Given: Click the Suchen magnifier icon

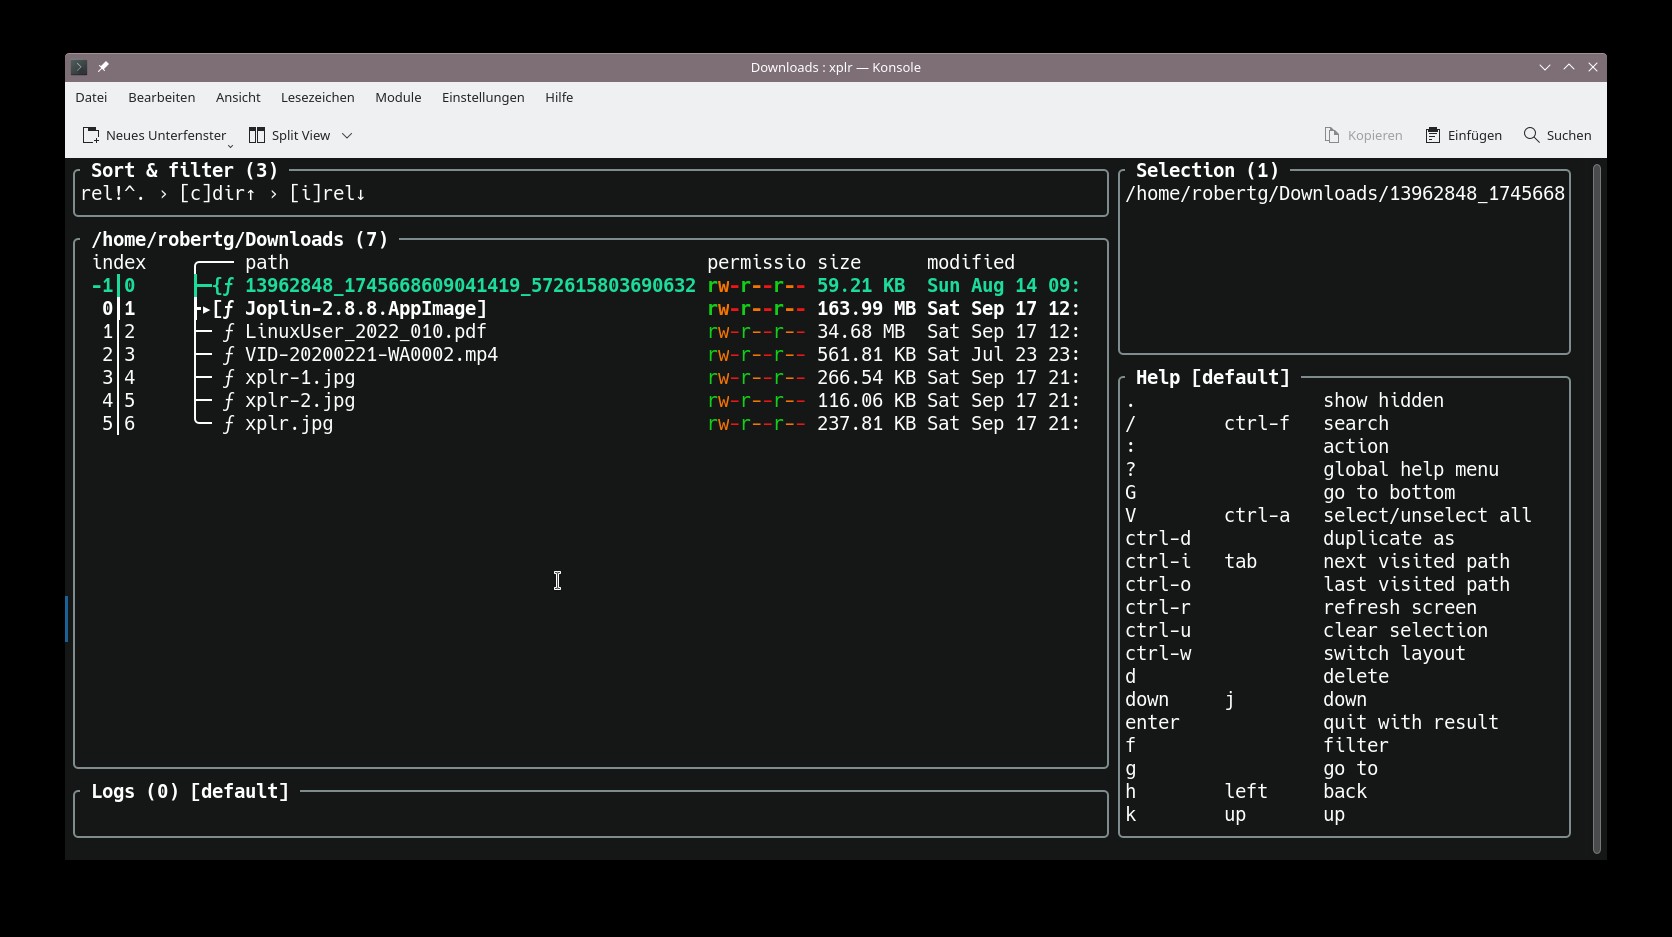Looking at the screenshot, I should click(1531, 135).
